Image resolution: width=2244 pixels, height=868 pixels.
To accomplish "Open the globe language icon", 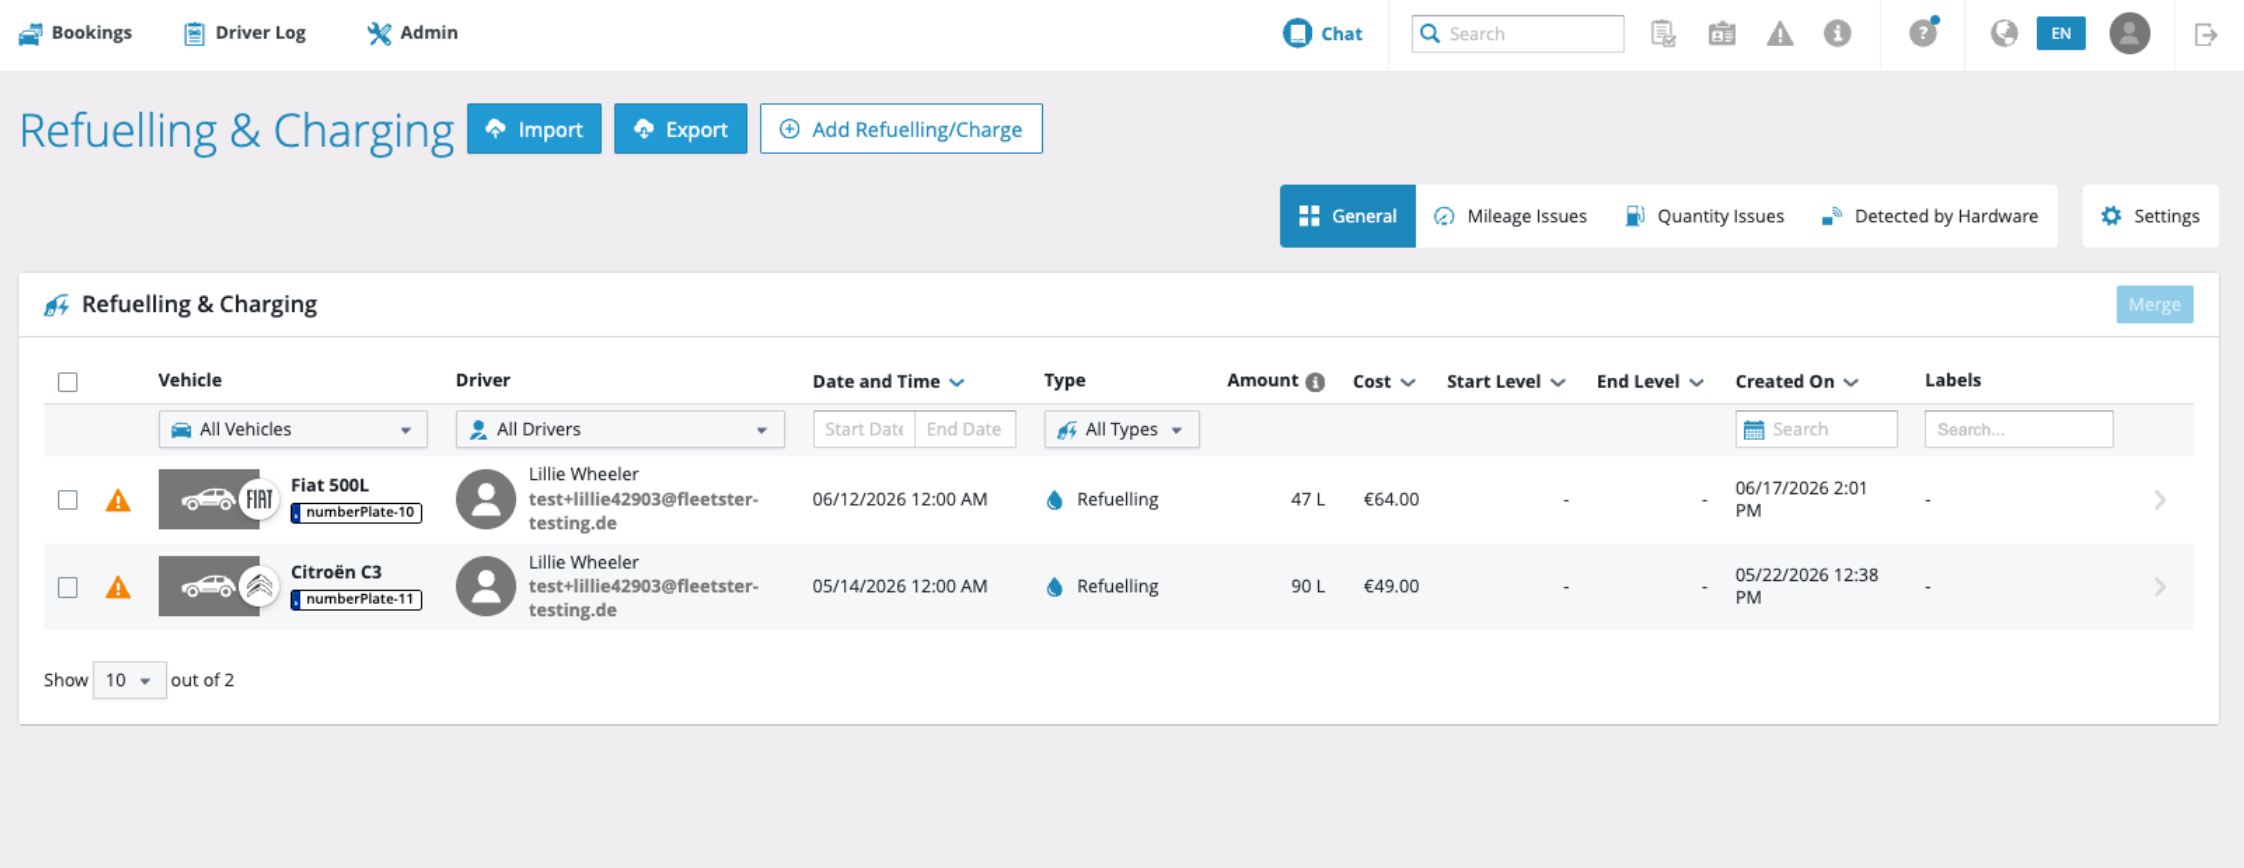I will (2004, 33).
